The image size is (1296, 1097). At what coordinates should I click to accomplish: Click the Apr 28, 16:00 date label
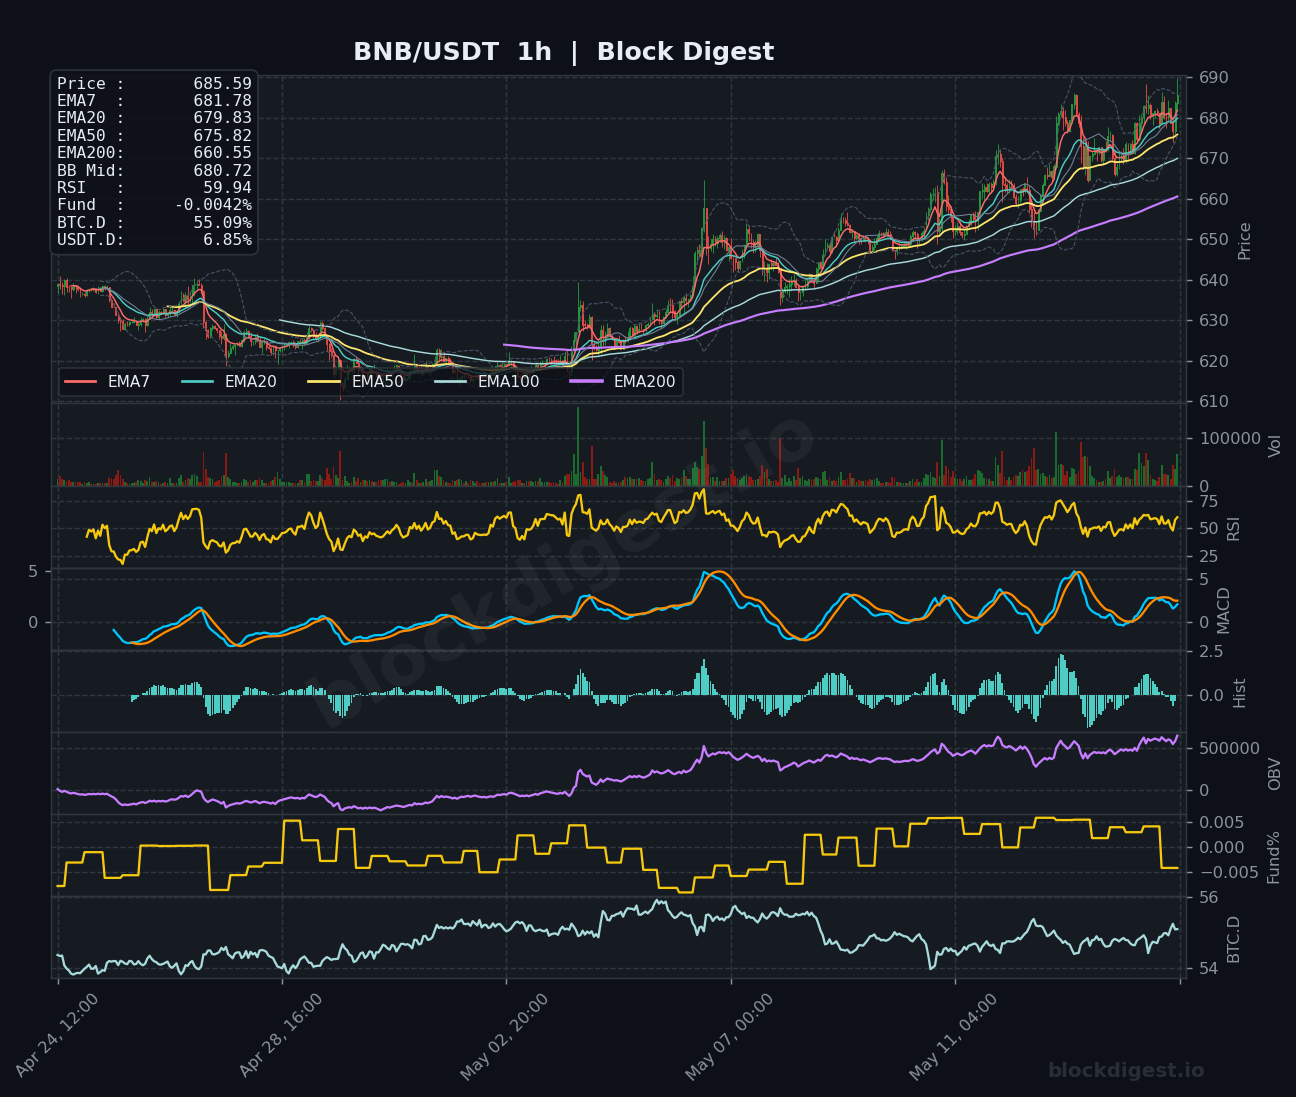[282, 1036]
